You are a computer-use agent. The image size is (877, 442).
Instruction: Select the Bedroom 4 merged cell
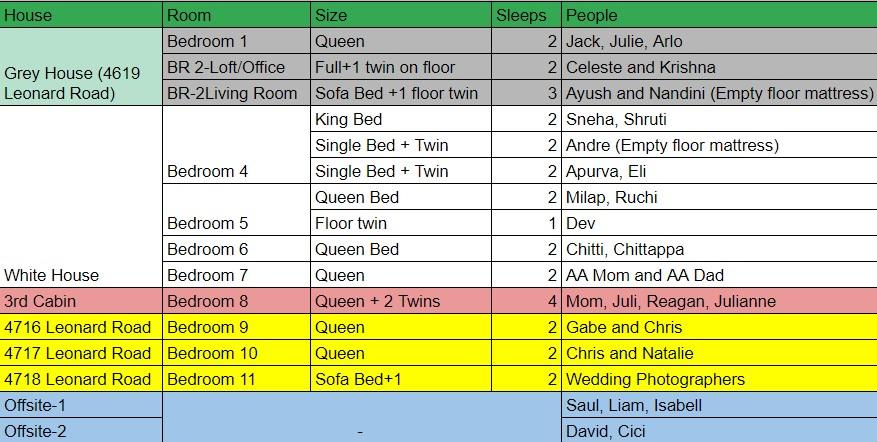pos(237,145)
